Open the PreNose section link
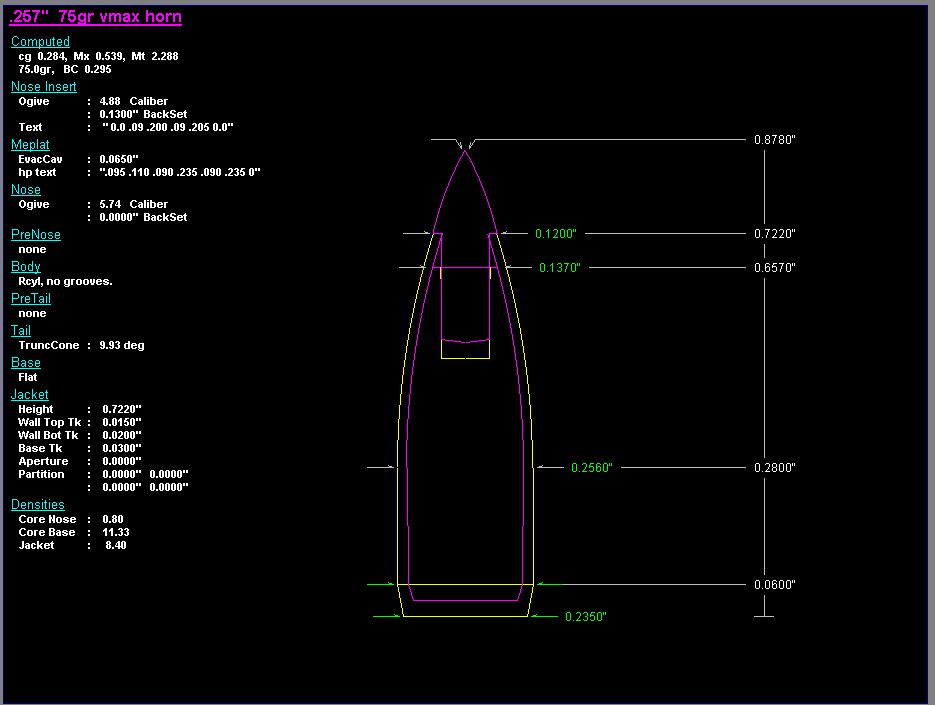935x705 pixels. coord(36,234)
